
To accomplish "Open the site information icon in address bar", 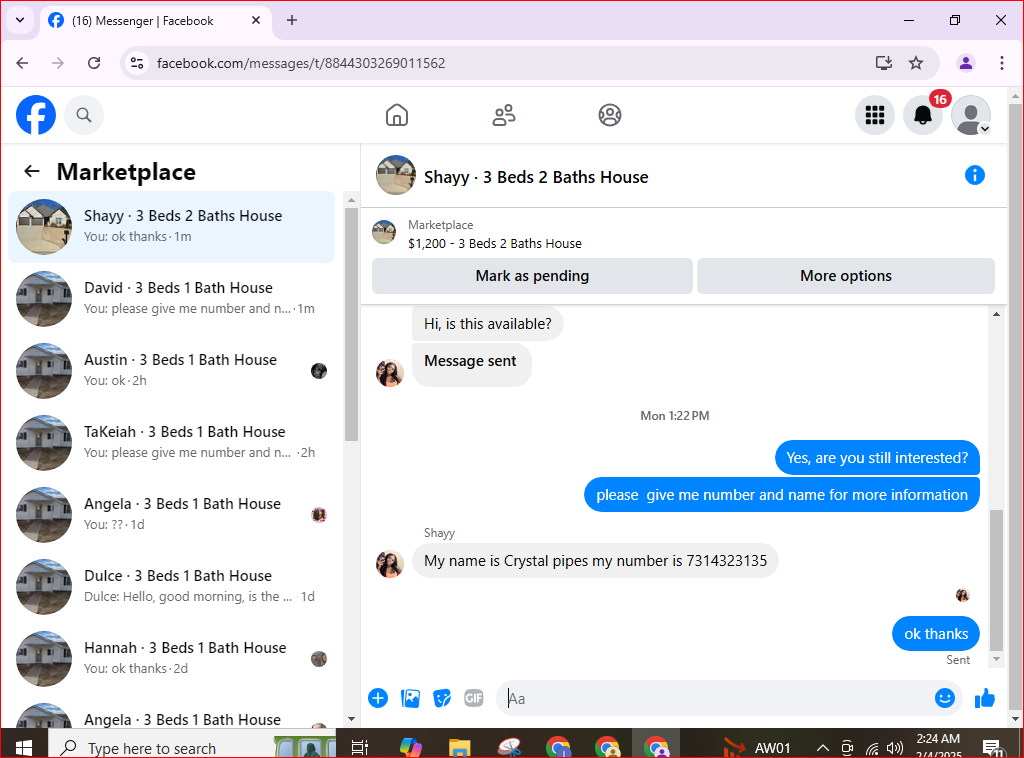I will 136,63.
